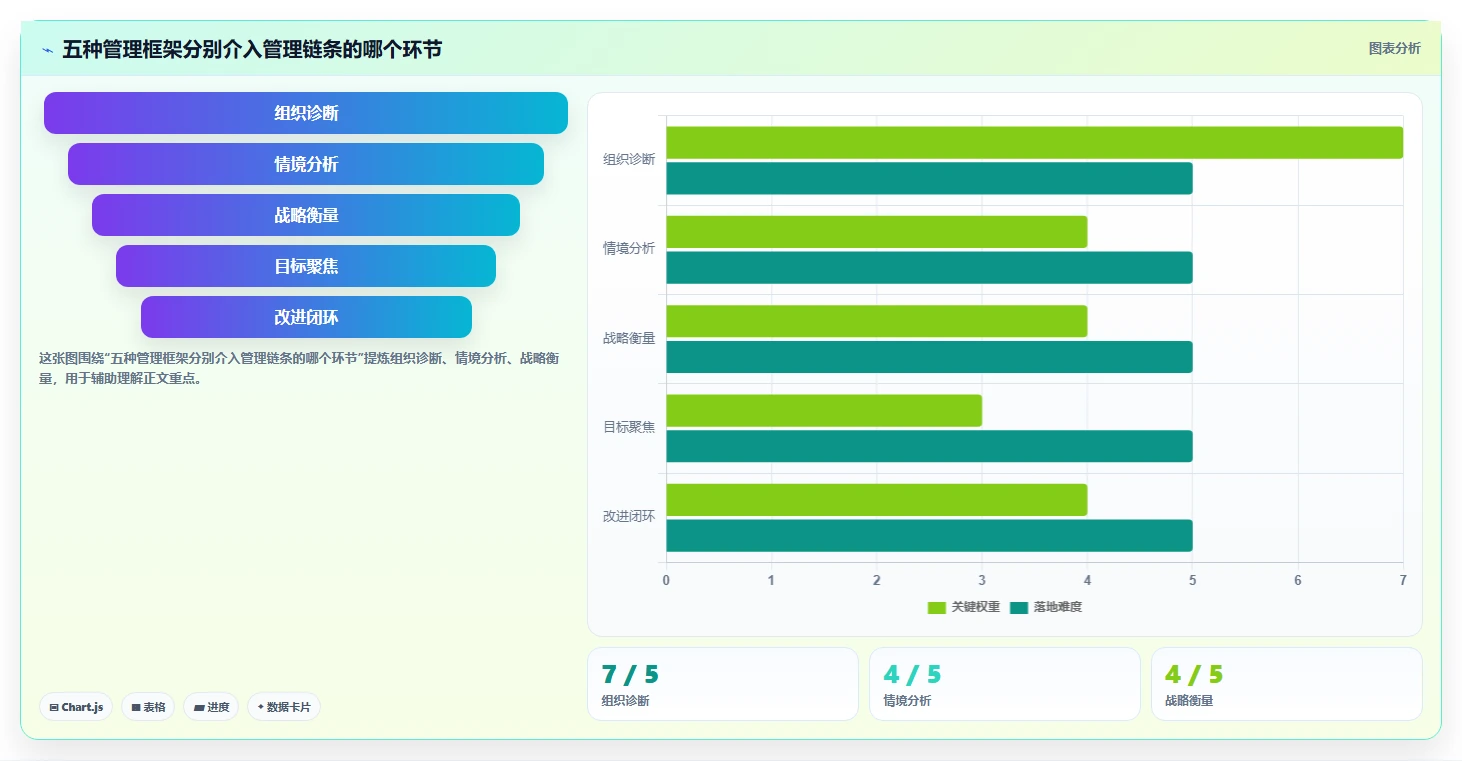Click the 战略衡量 y-axis label

629,338
